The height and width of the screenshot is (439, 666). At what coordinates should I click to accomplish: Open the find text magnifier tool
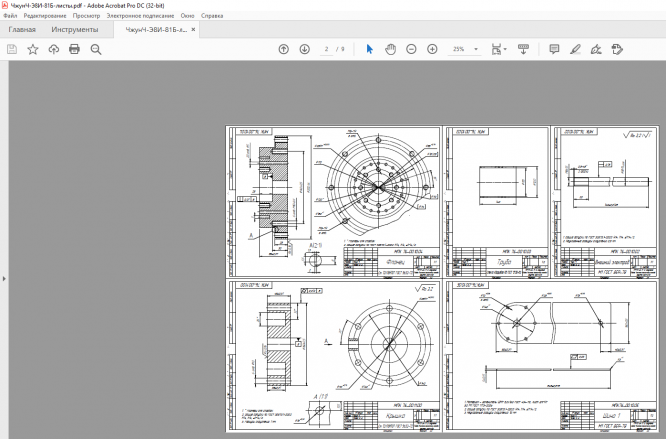coord(96,49)
